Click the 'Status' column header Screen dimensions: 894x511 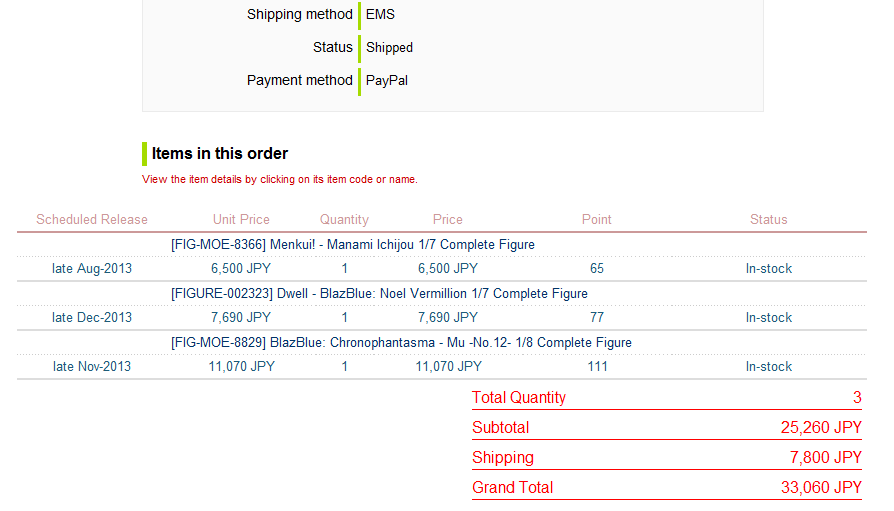769,220
